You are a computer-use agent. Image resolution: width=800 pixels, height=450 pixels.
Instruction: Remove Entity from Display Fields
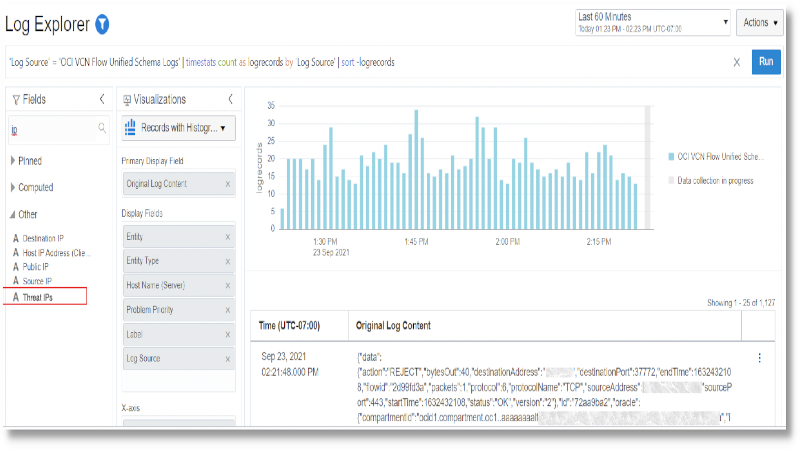click(228, 236)
